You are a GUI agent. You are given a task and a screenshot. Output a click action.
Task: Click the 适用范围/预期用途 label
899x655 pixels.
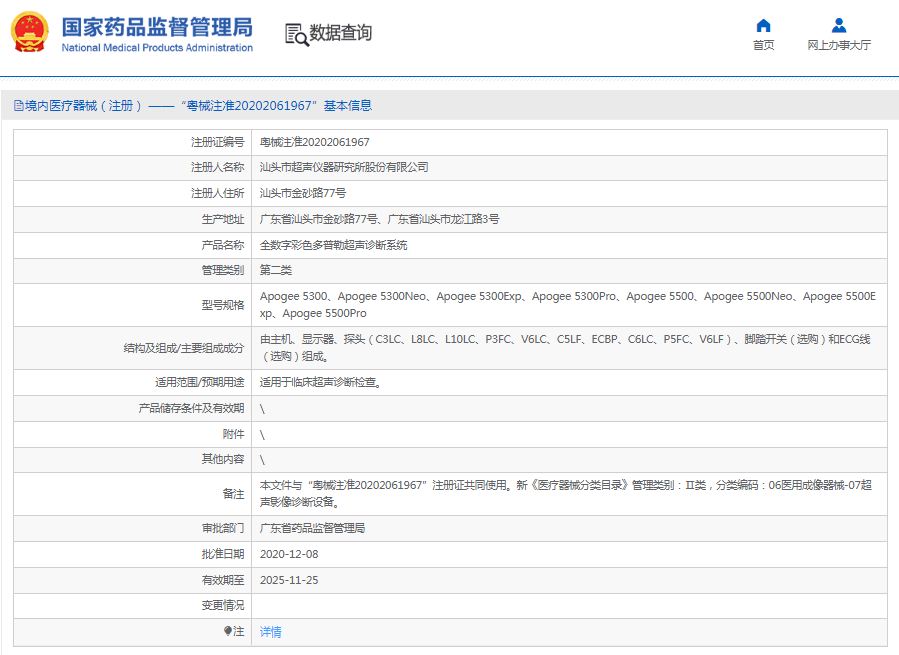(x=200, y=382)
